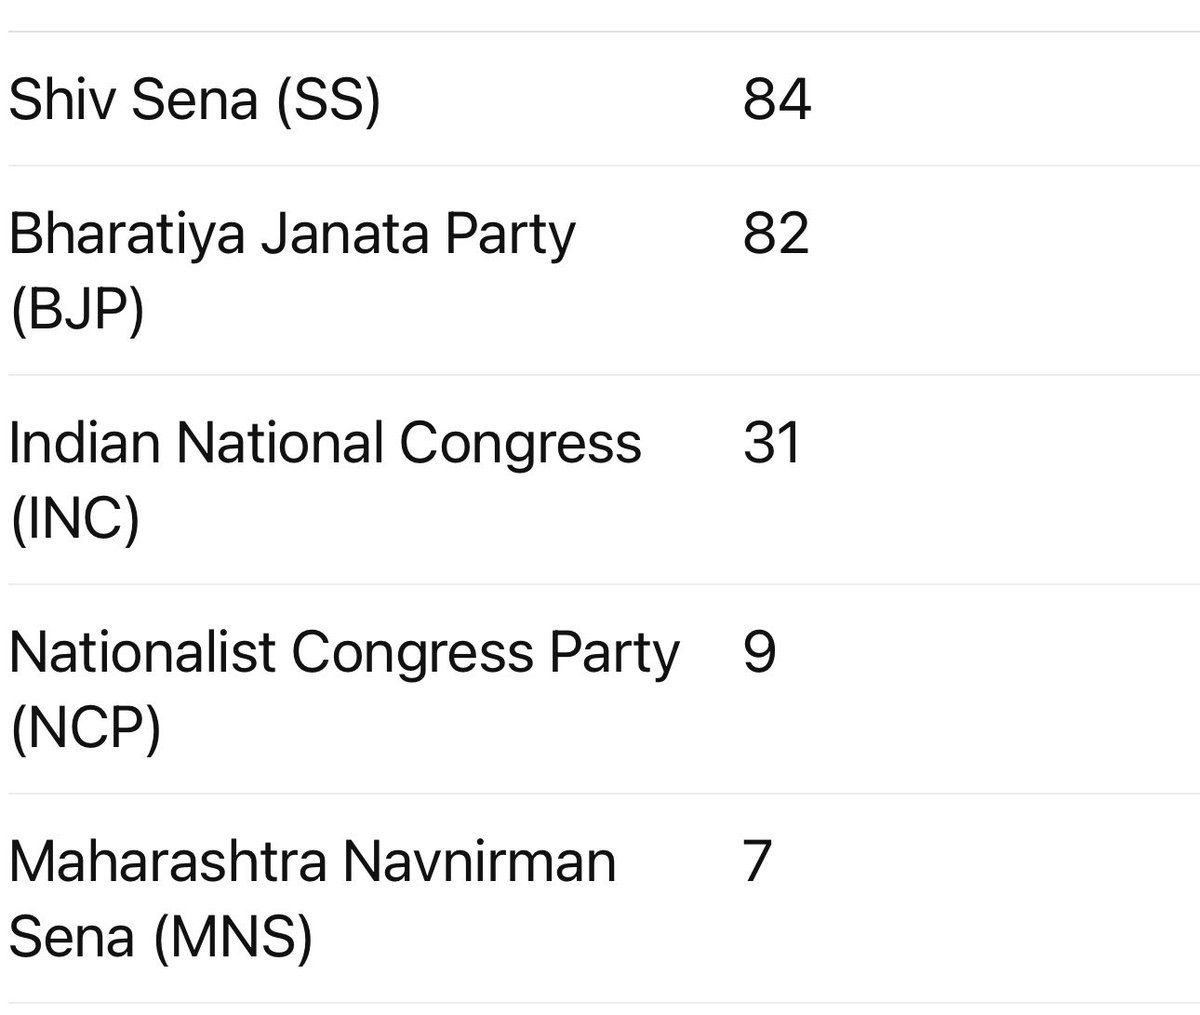Click the Shiv Sena (SS) party name
This screenshot has width=1200, height=1015.
(x=194, y=101)
